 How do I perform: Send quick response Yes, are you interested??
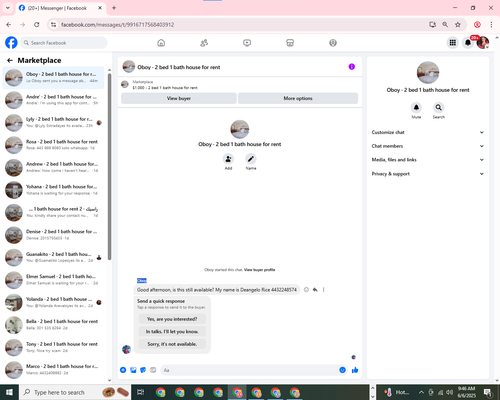click(x=172, y=319)
